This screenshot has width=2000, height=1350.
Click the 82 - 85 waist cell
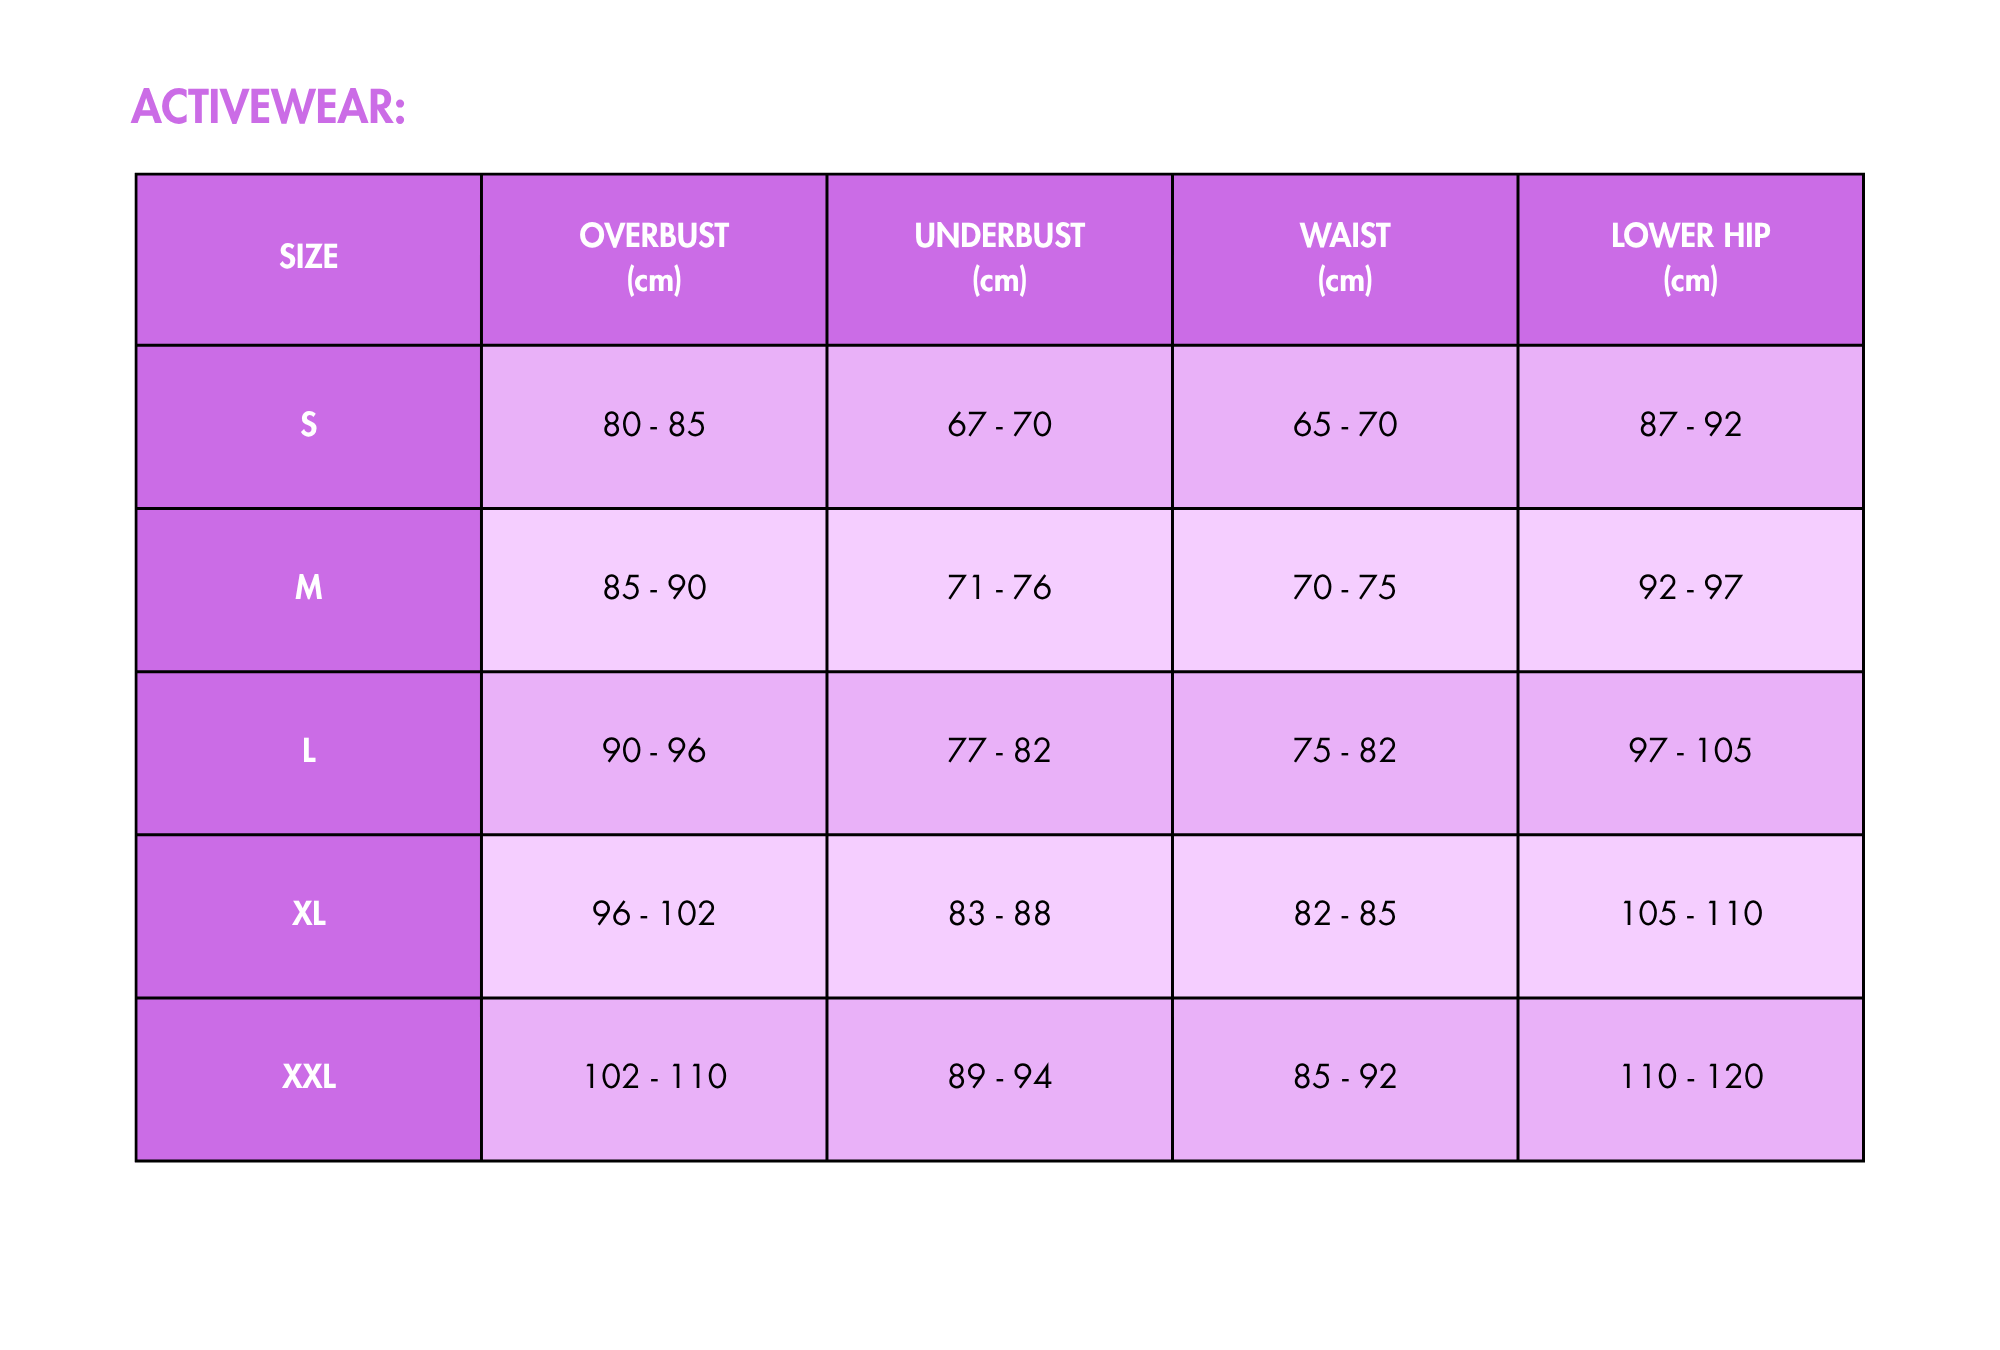click(1345, 914)
